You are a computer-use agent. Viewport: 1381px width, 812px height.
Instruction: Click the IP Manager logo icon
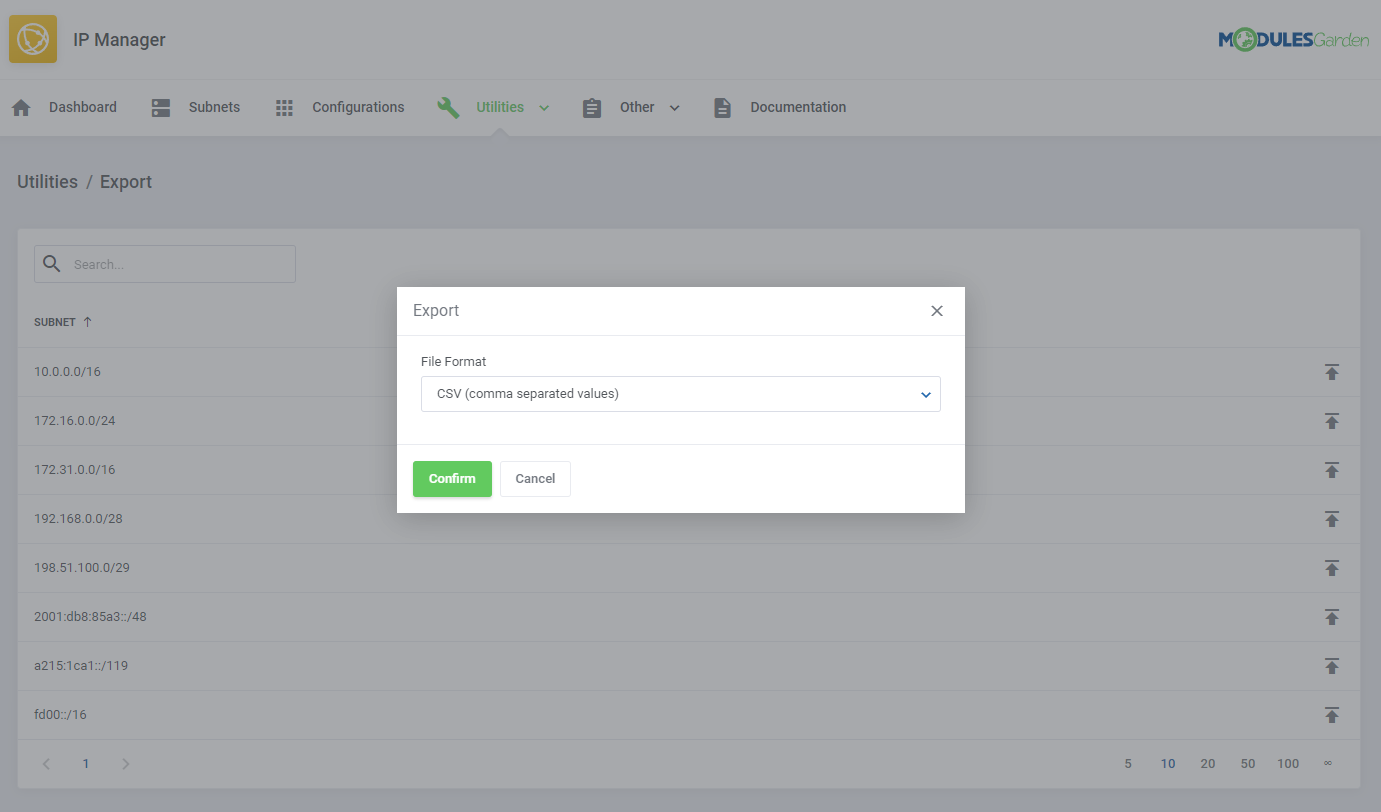click(x=33, y=38)
